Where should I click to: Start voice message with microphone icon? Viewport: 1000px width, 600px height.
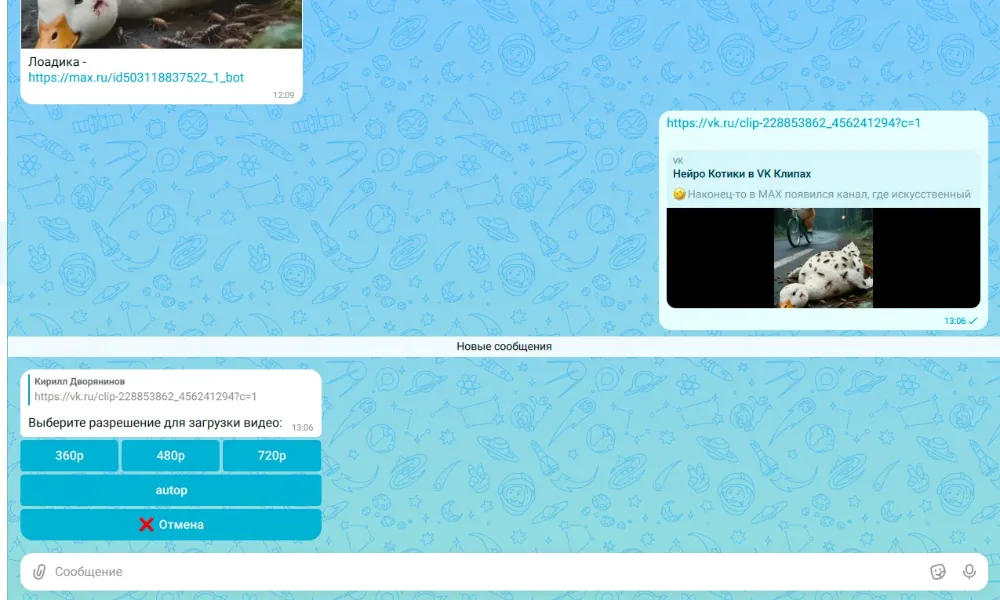(969, 571)
